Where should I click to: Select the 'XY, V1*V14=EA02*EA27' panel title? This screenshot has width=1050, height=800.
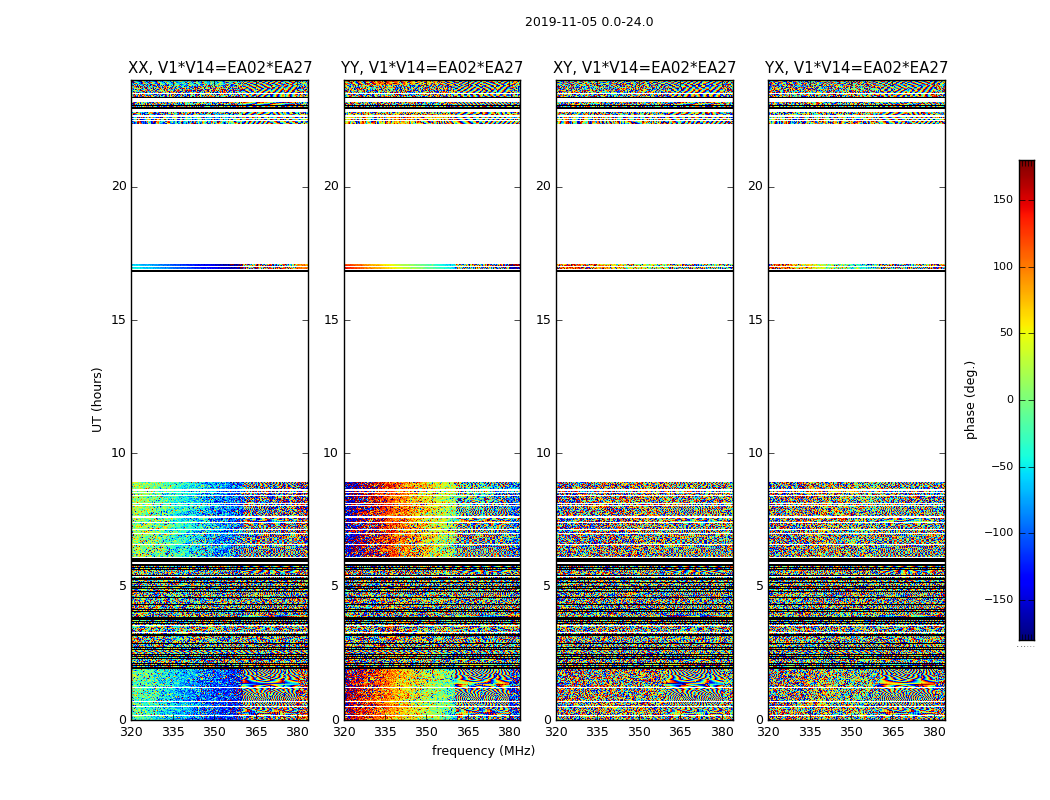[x=644, y=68]
